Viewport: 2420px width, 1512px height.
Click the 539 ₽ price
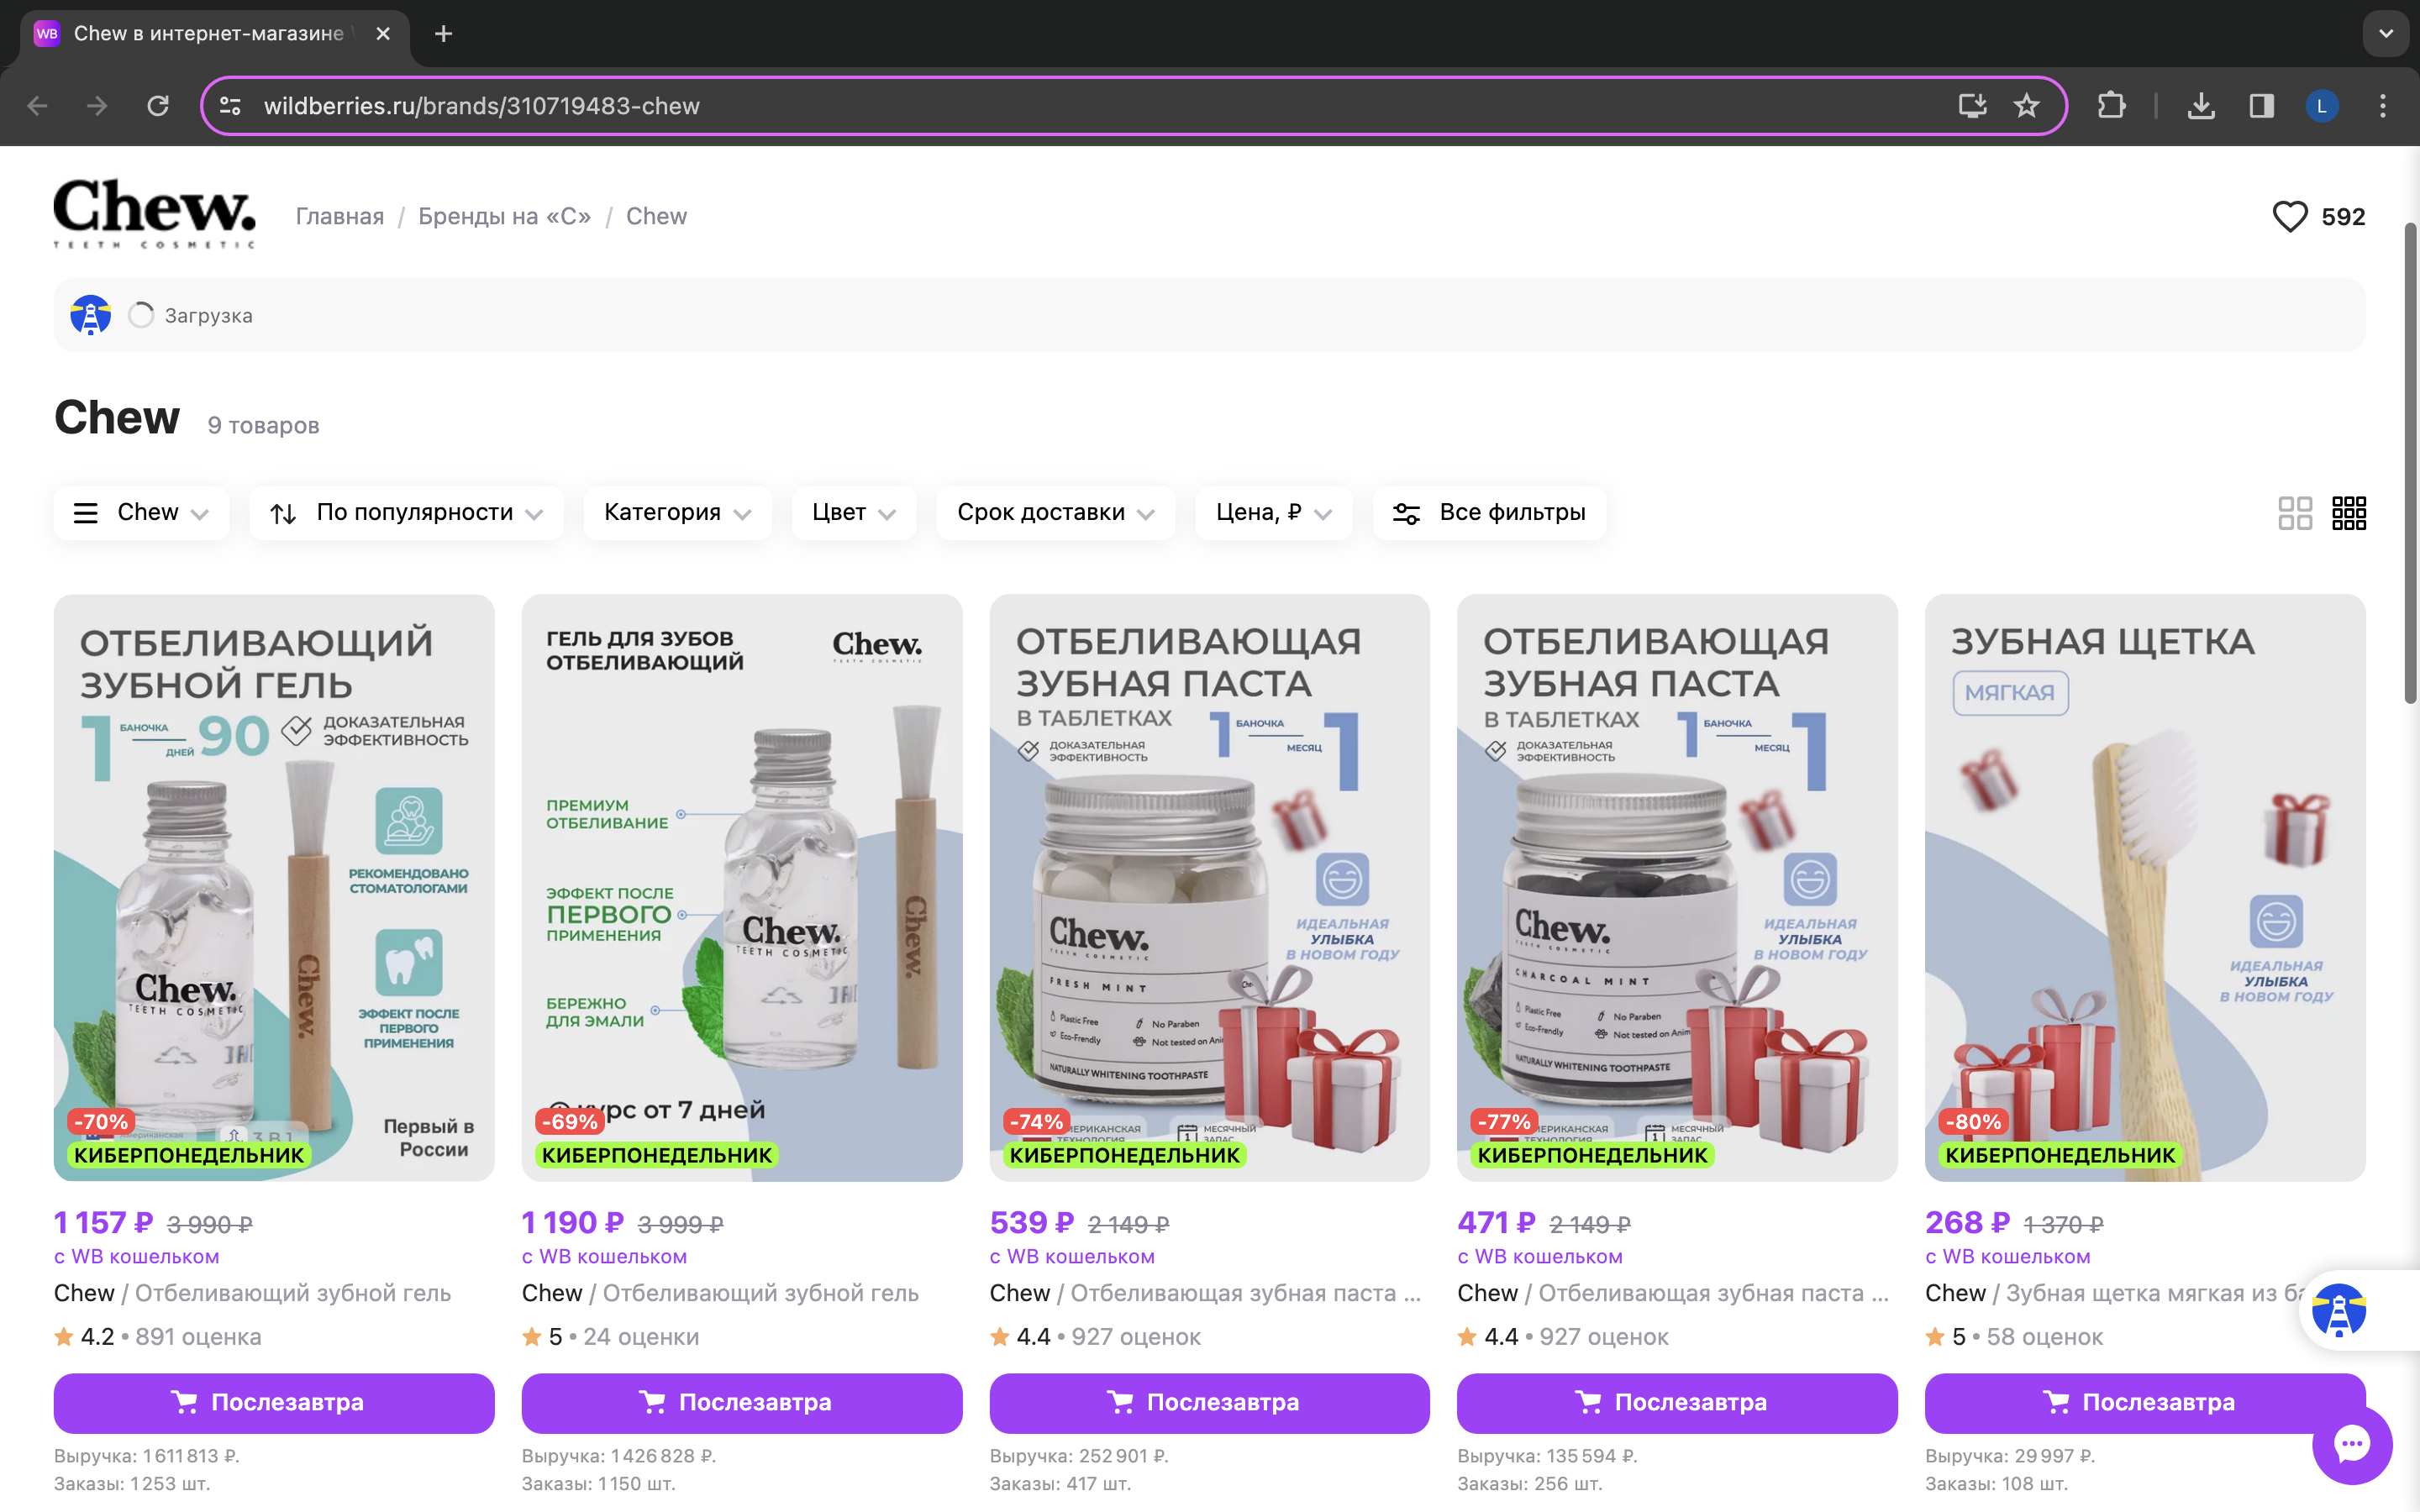pyautogui.click(x=1032, y=1223)
